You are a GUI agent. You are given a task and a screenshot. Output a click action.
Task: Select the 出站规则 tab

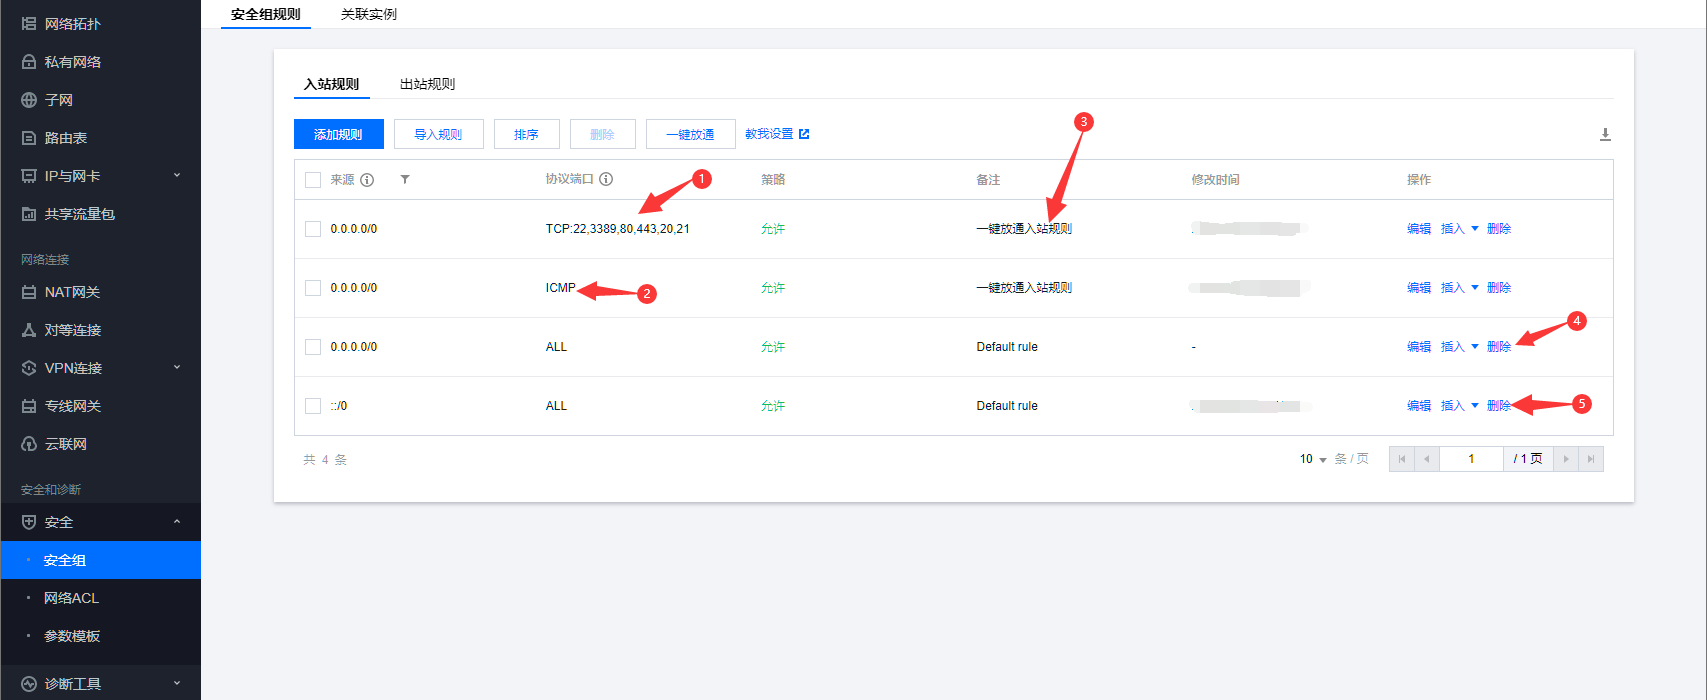(427, 84)
